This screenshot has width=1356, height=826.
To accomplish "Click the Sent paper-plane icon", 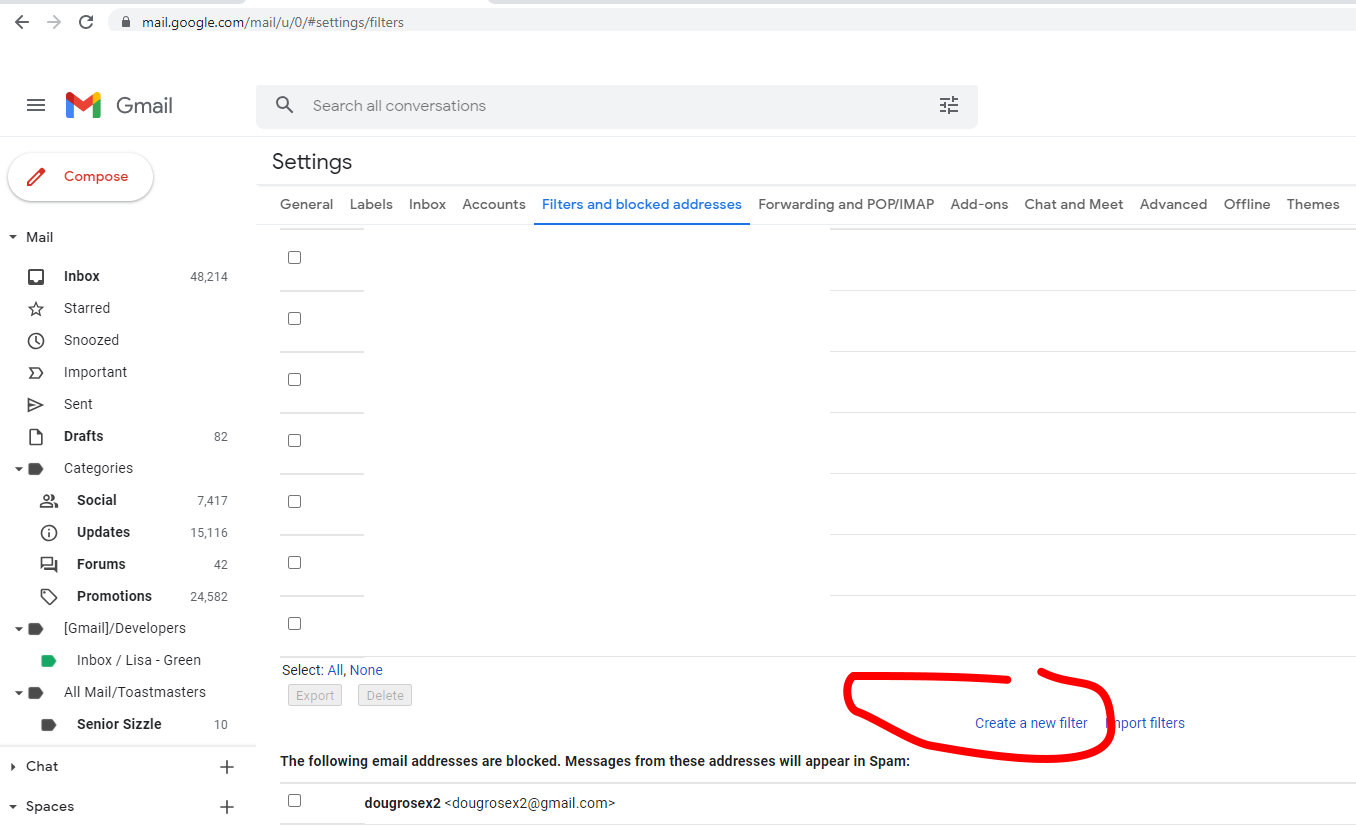I will (36, 404).
